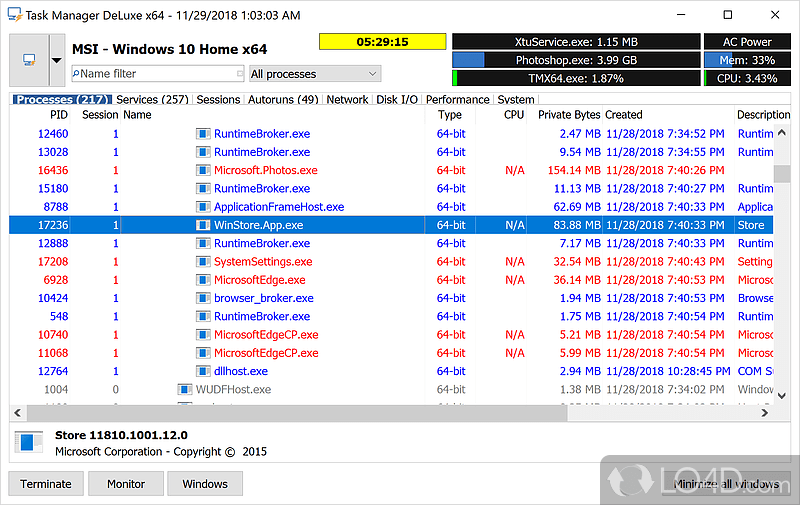Select the dllhost.exe process name

coord(241,371)
